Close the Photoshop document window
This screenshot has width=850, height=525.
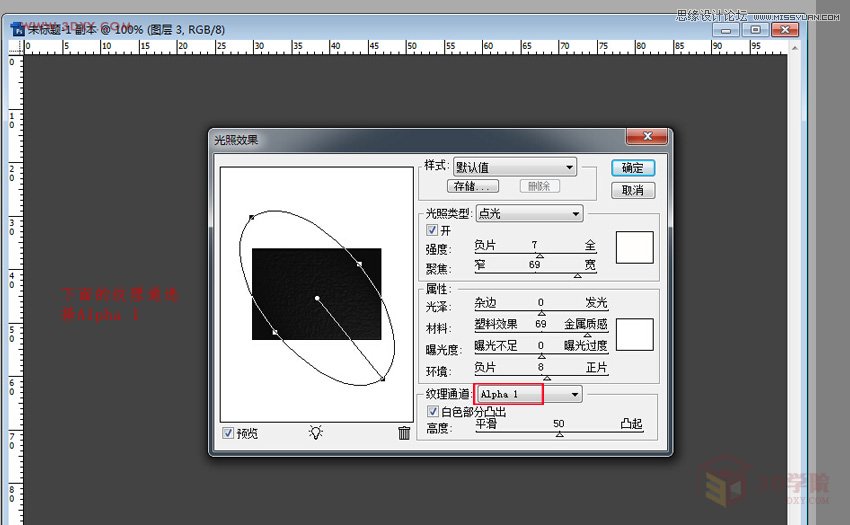(x=785, y=30)
